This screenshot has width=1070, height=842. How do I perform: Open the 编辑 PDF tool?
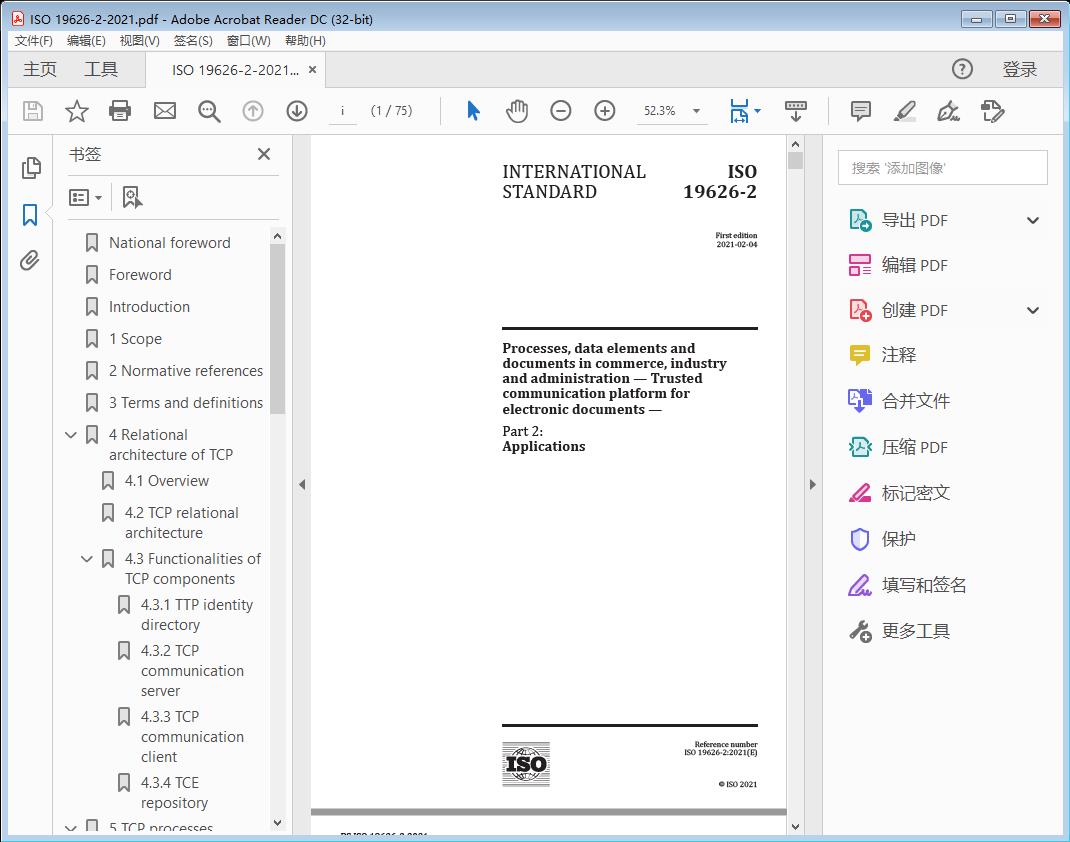(x=898, y=265)
